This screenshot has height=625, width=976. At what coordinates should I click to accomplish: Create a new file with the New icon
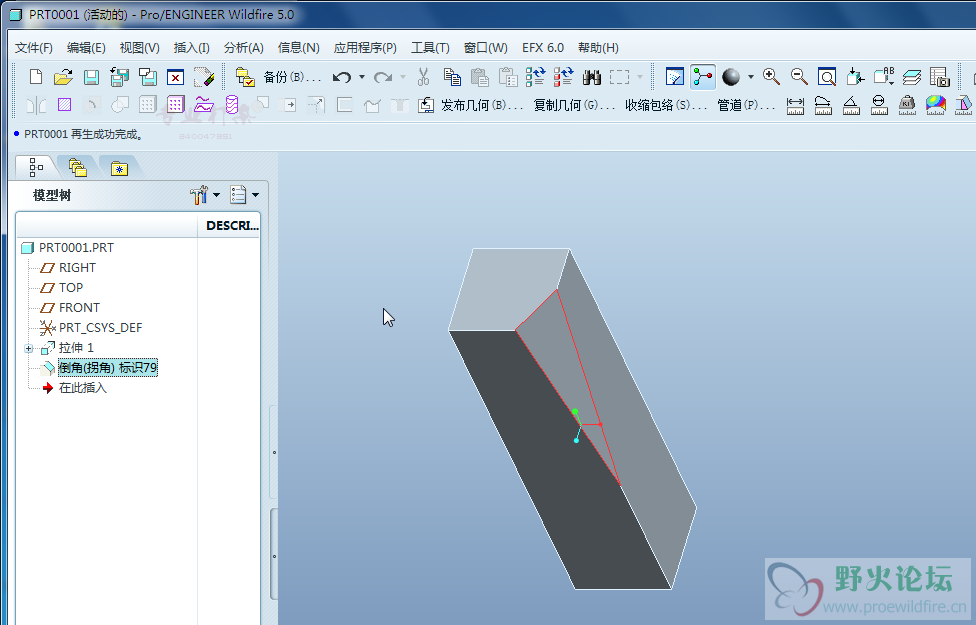coord(36,77)
